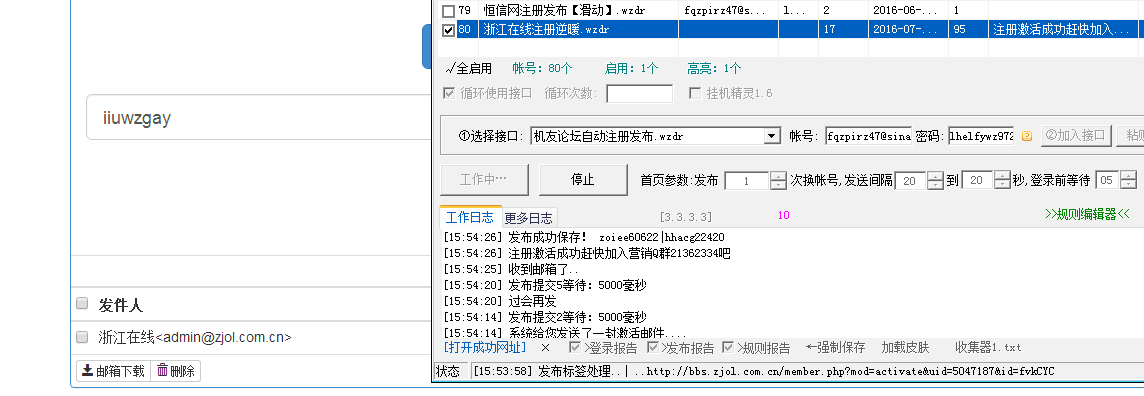The width and height of the screenshot is (1144, 396).
Task: Click the iiuwzgay text field
Action: [259, 117]
